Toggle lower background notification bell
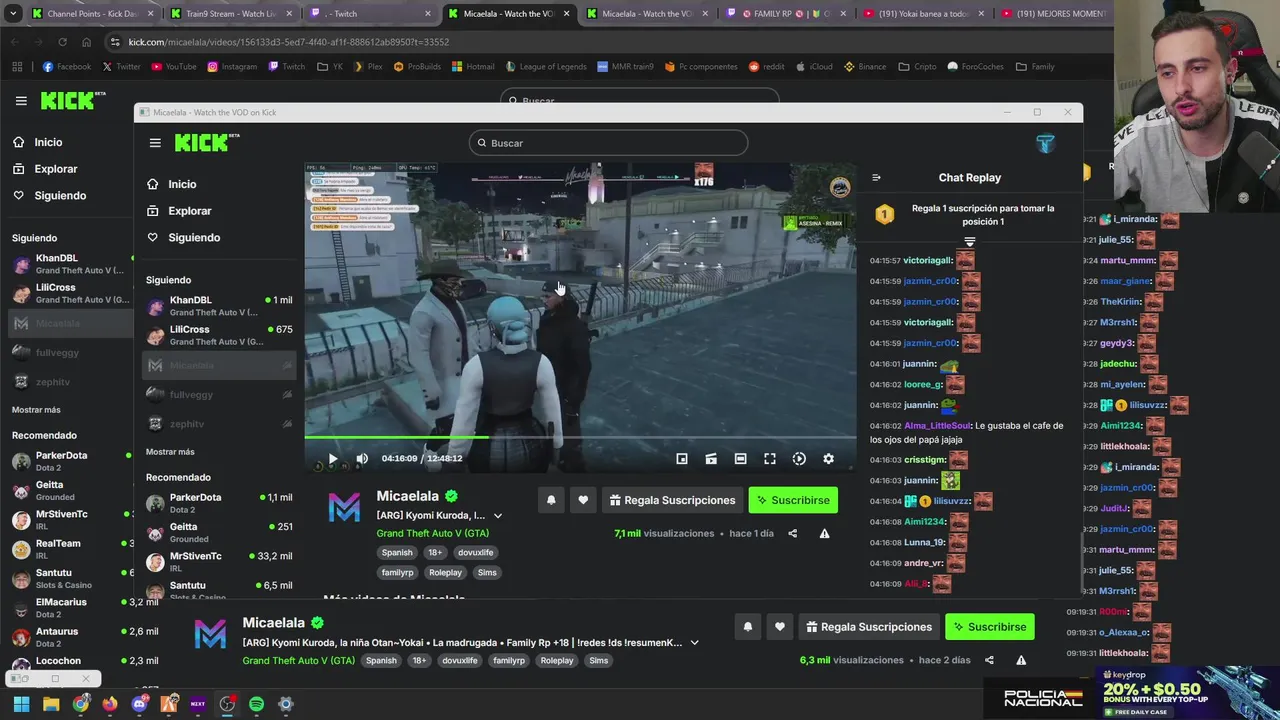The height and width of the screenshot is (720, 1280). (x=747, y=627)
